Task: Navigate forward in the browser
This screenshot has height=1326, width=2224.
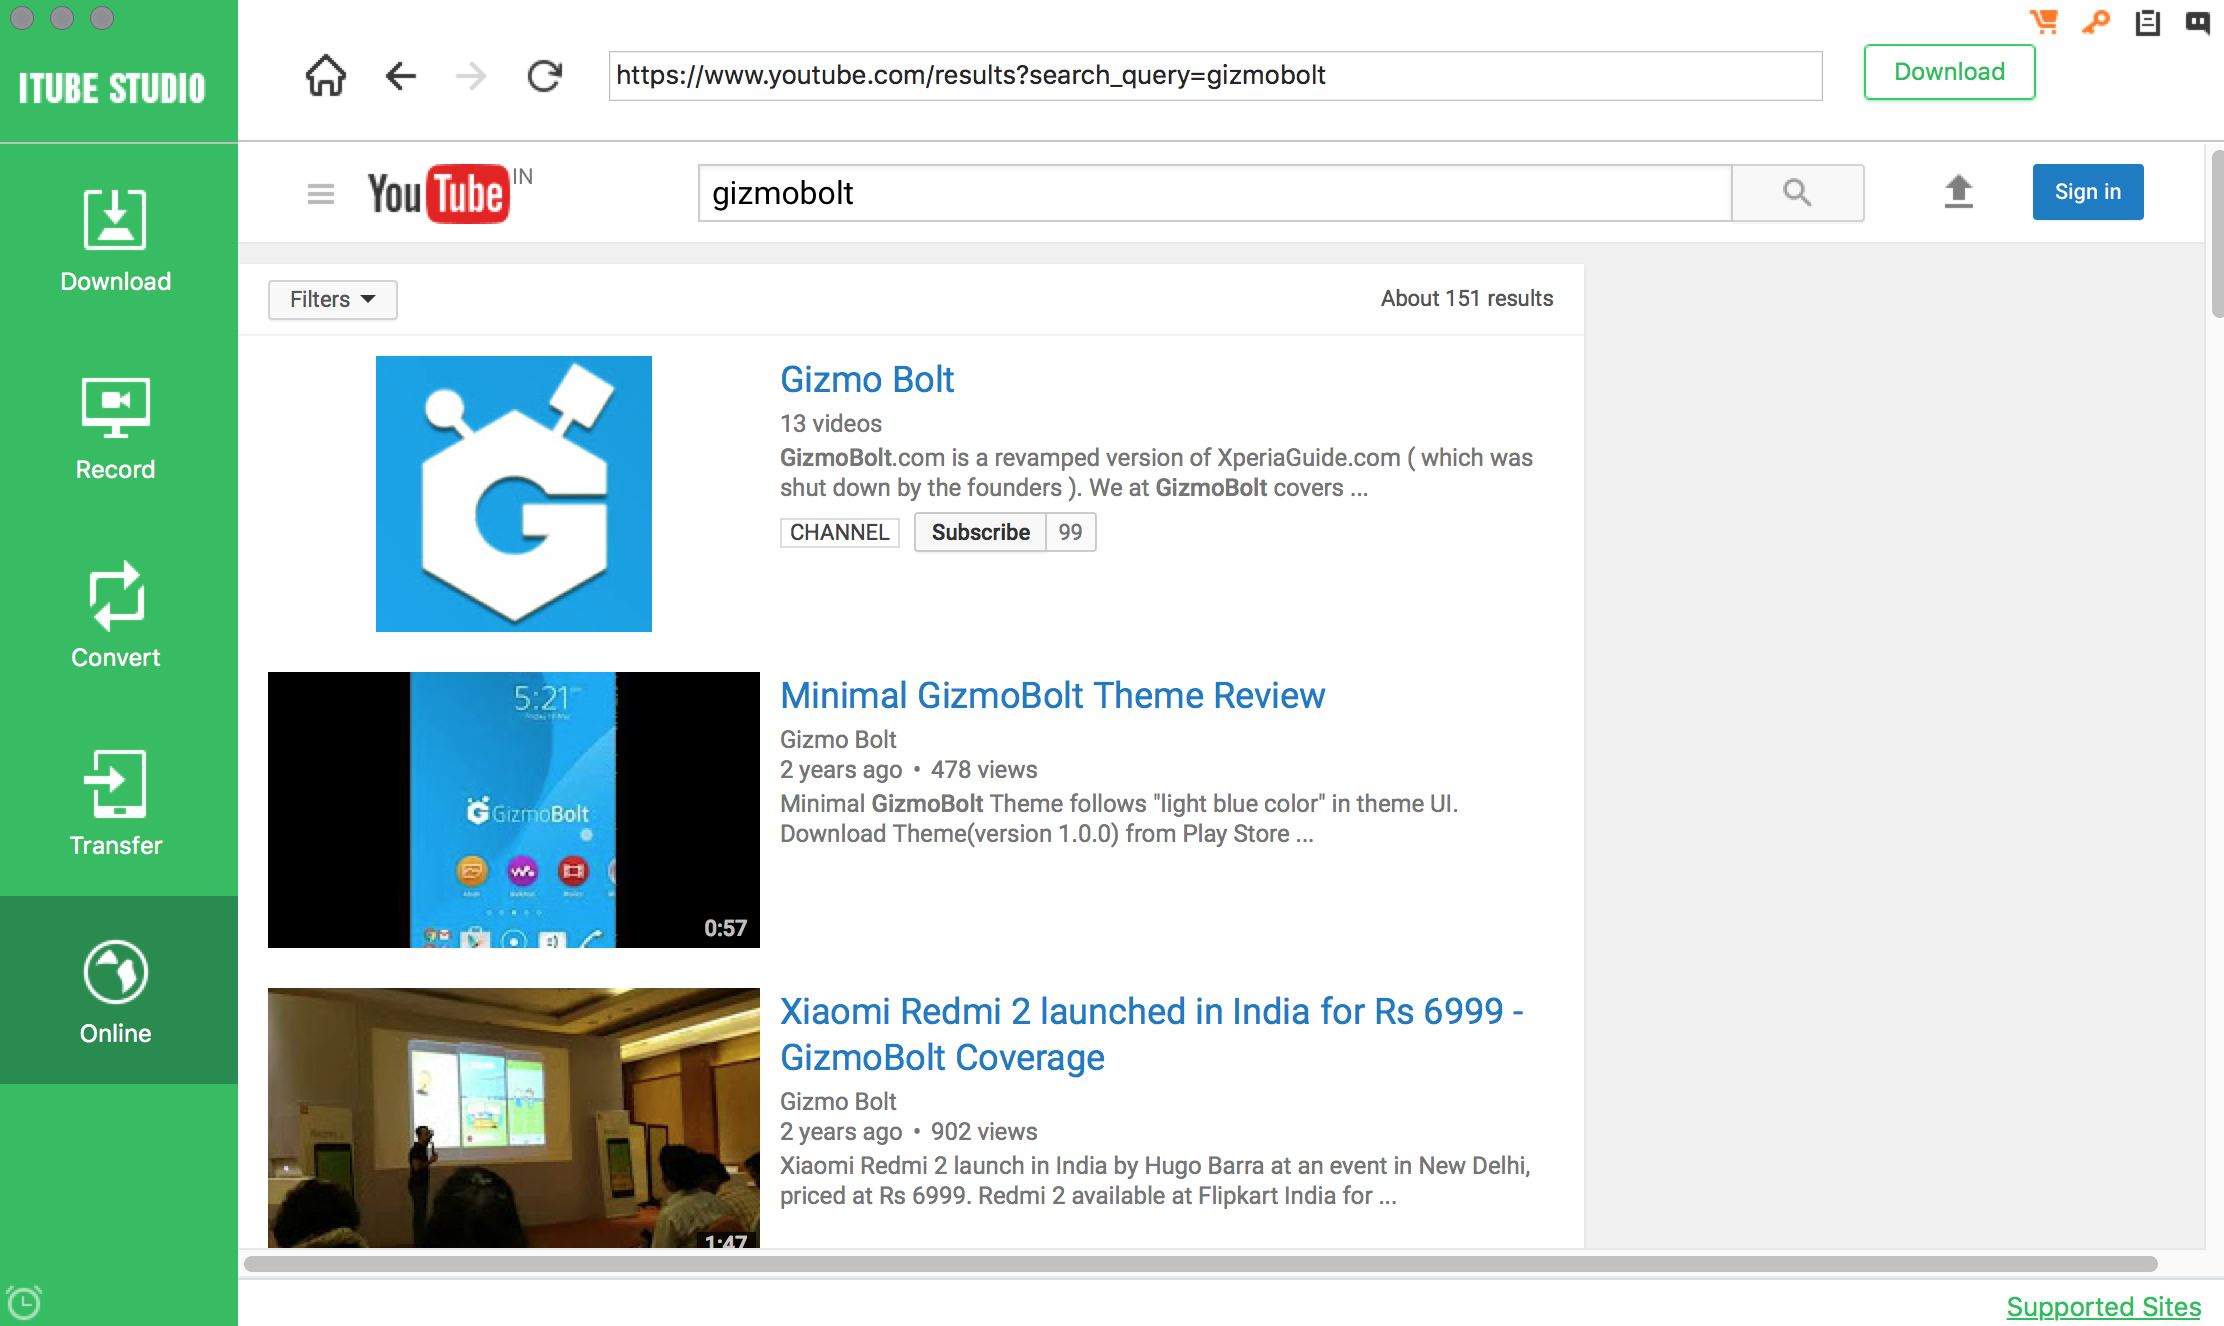Action: point(470,76)
